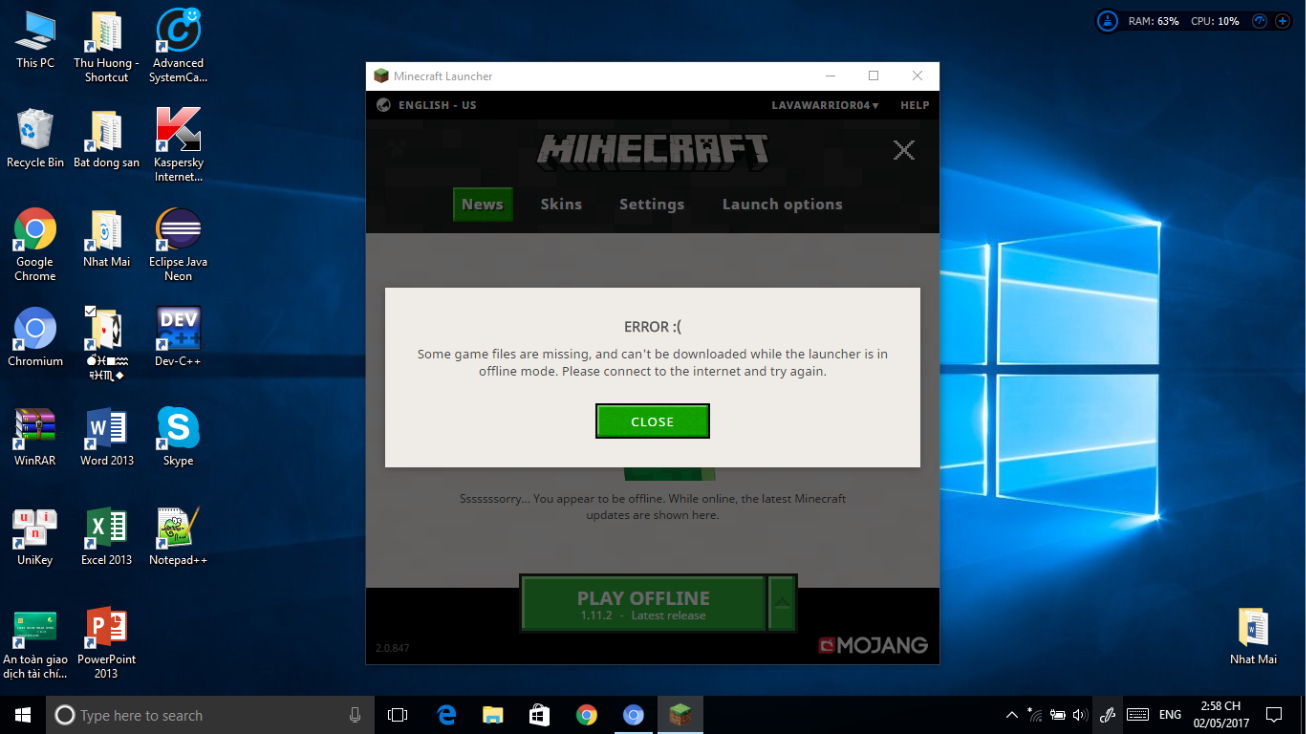Select the Word 2013 shortcut

coord(106,437)
